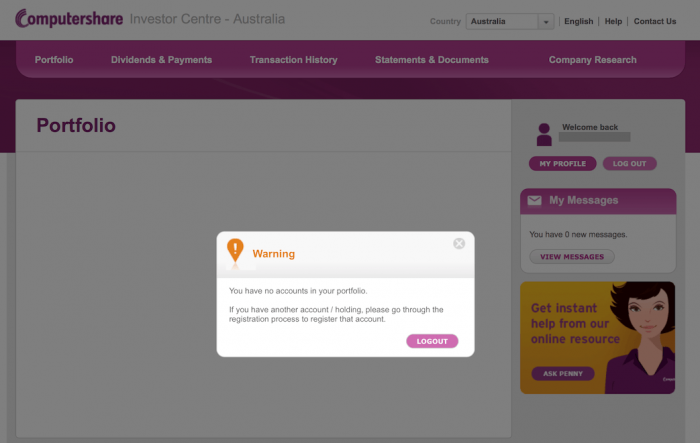This screenshot has width=700, height=443.
Task: Click the Computershare logo
Action: [69, 19]
